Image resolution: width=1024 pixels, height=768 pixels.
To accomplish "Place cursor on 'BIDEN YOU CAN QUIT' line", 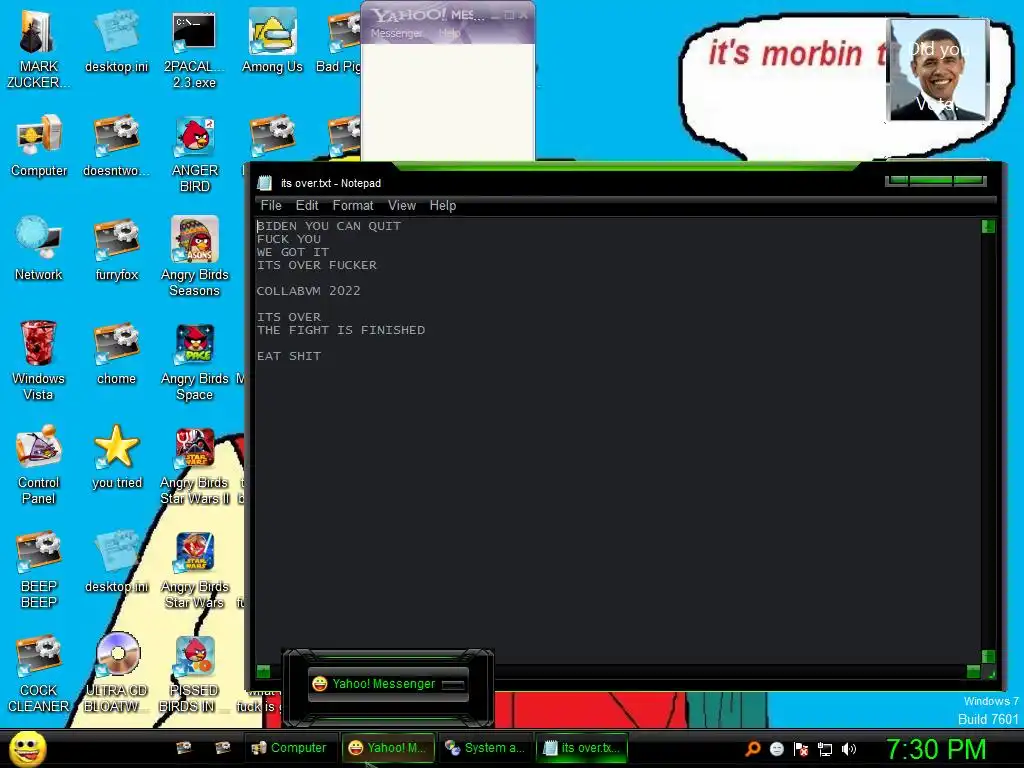I will [329, 226].
